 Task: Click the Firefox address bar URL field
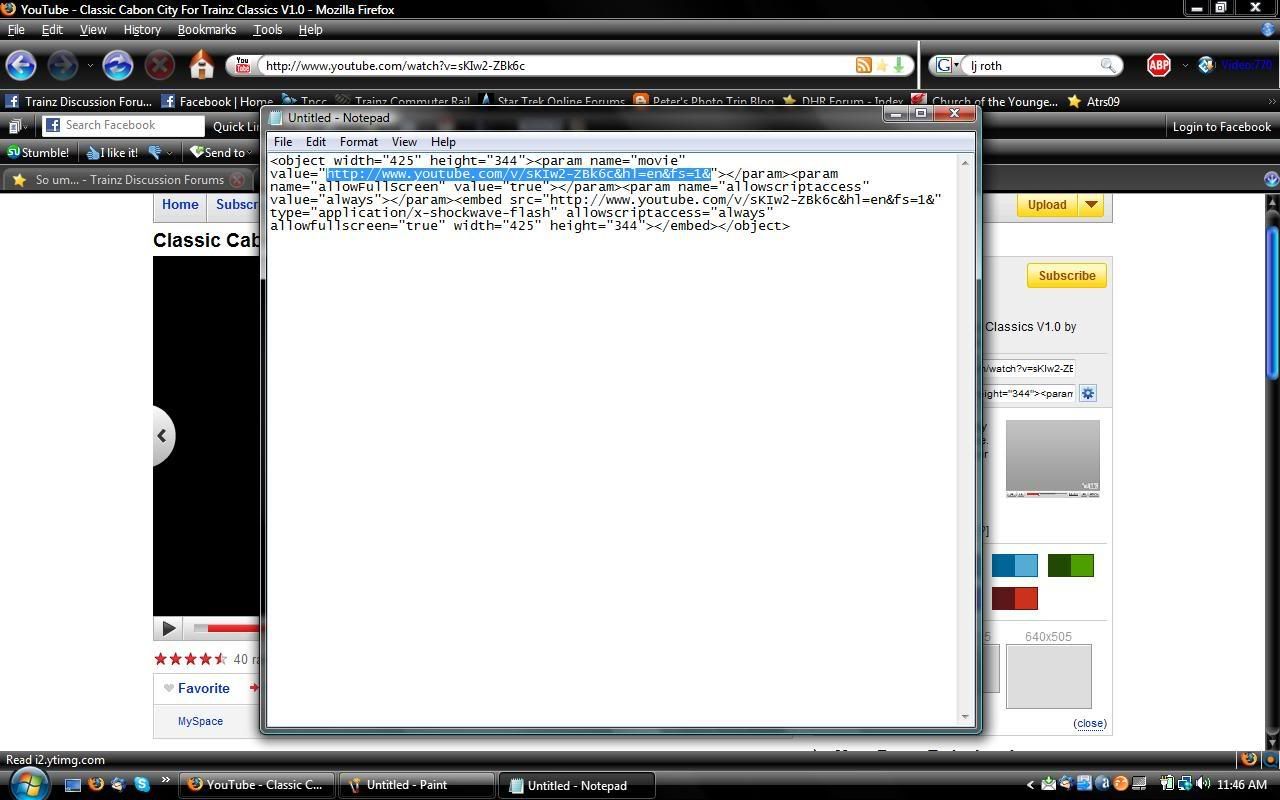tap(555, 65)
